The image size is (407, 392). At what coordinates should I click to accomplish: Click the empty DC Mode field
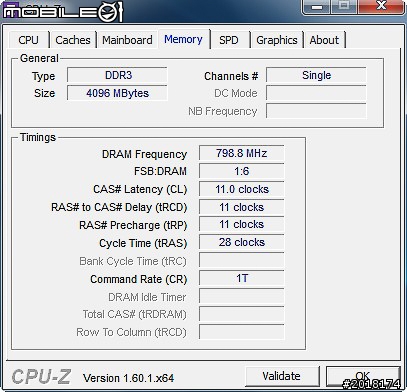(316, 93)
